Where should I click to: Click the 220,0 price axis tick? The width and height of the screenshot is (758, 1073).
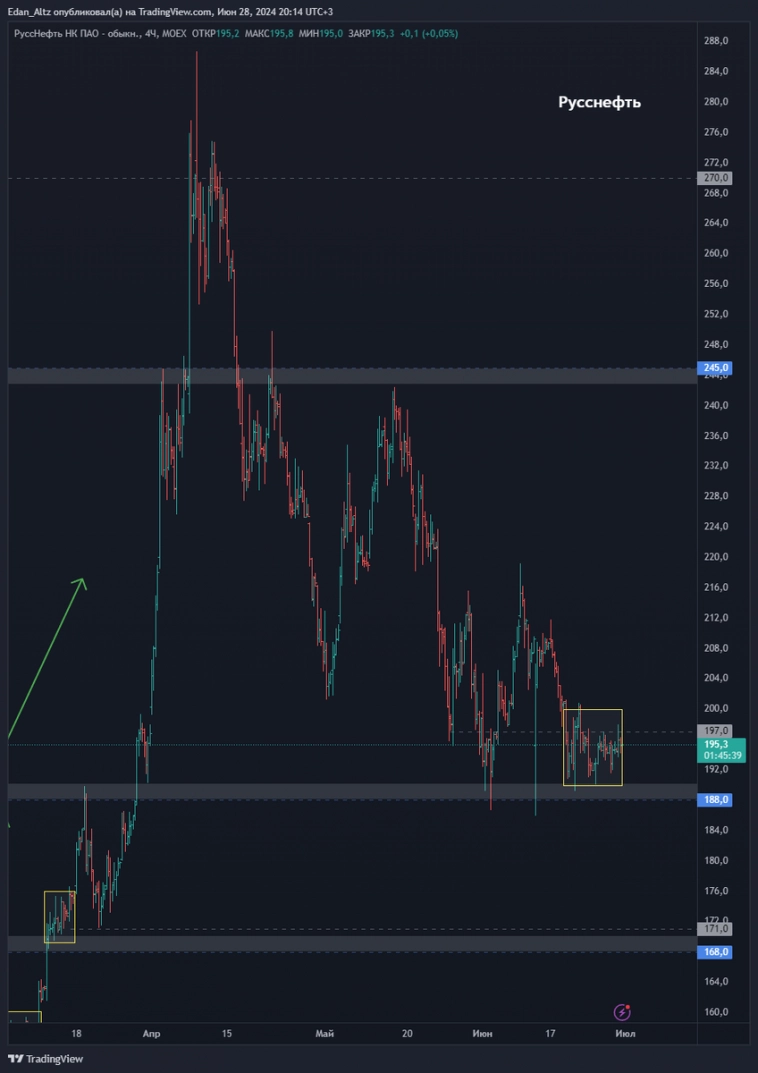point(714,556)
